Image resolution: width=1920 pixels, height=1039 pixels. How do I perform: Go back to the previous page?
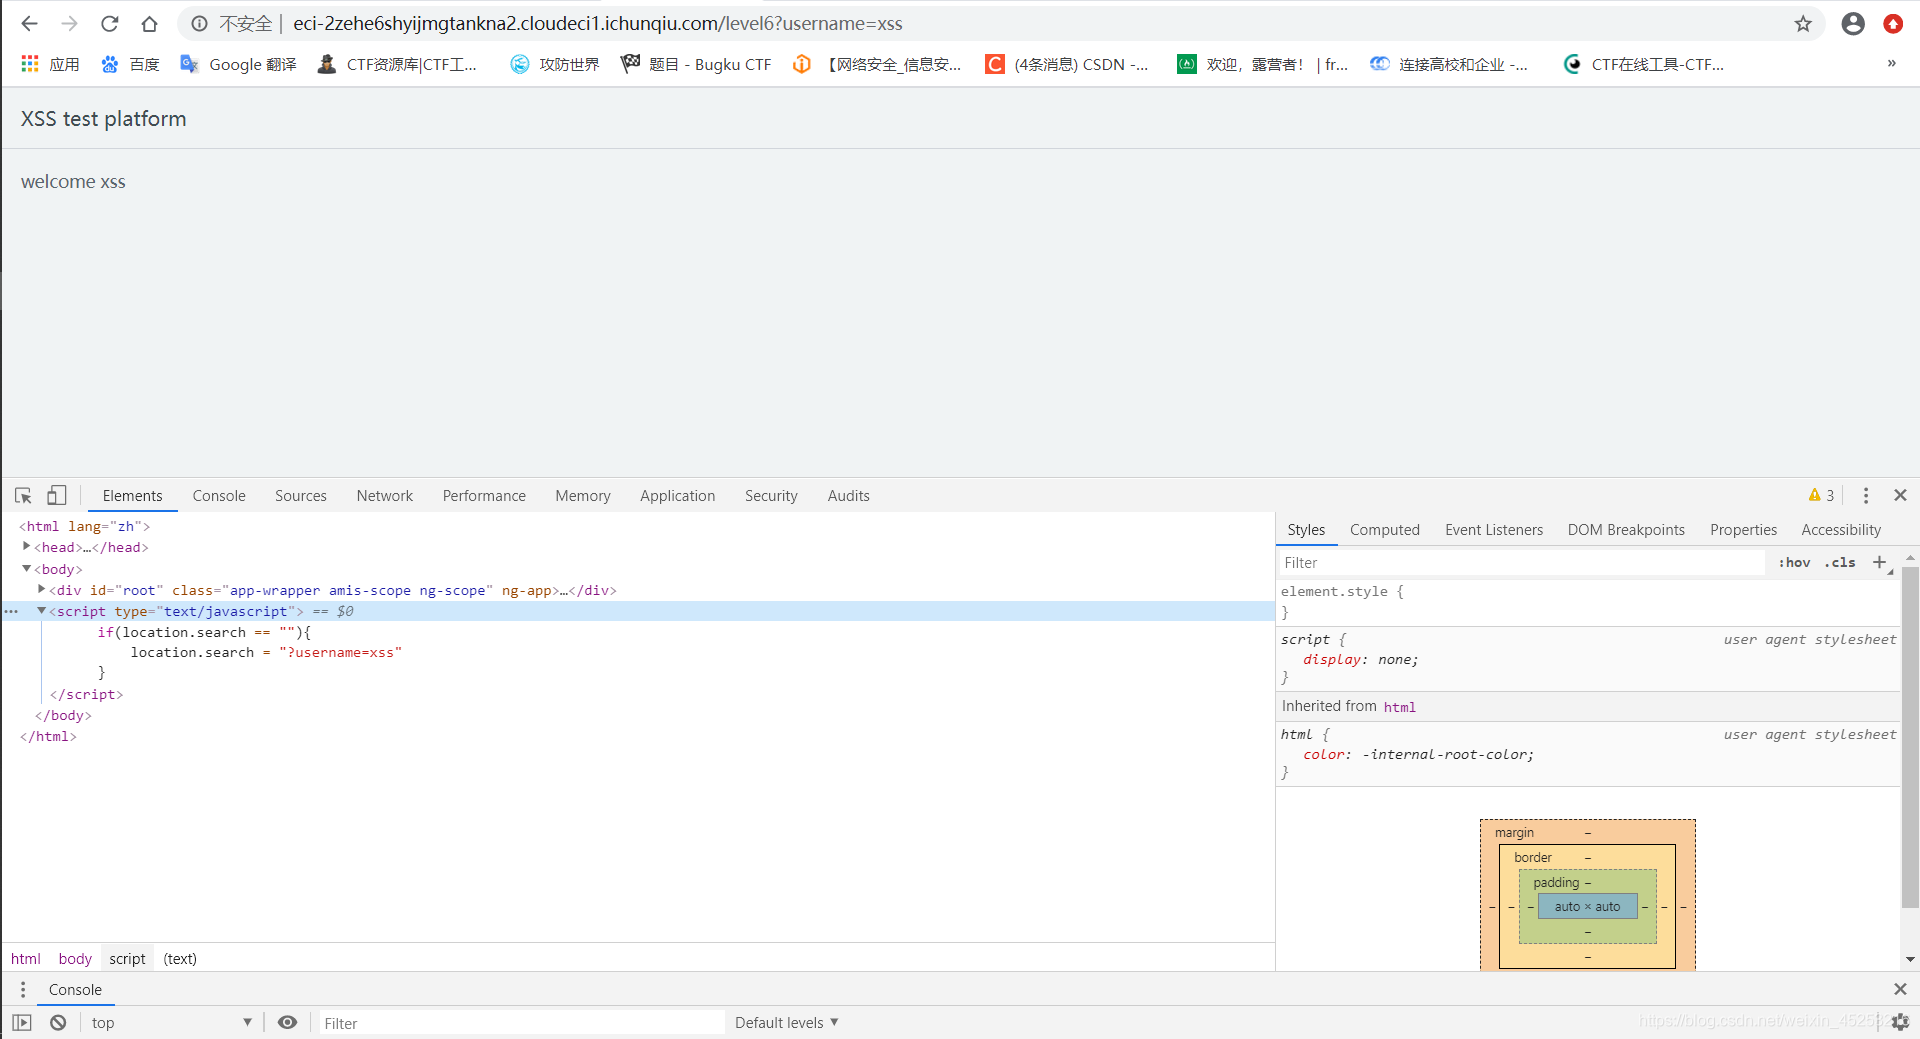(x=30, y=23)
